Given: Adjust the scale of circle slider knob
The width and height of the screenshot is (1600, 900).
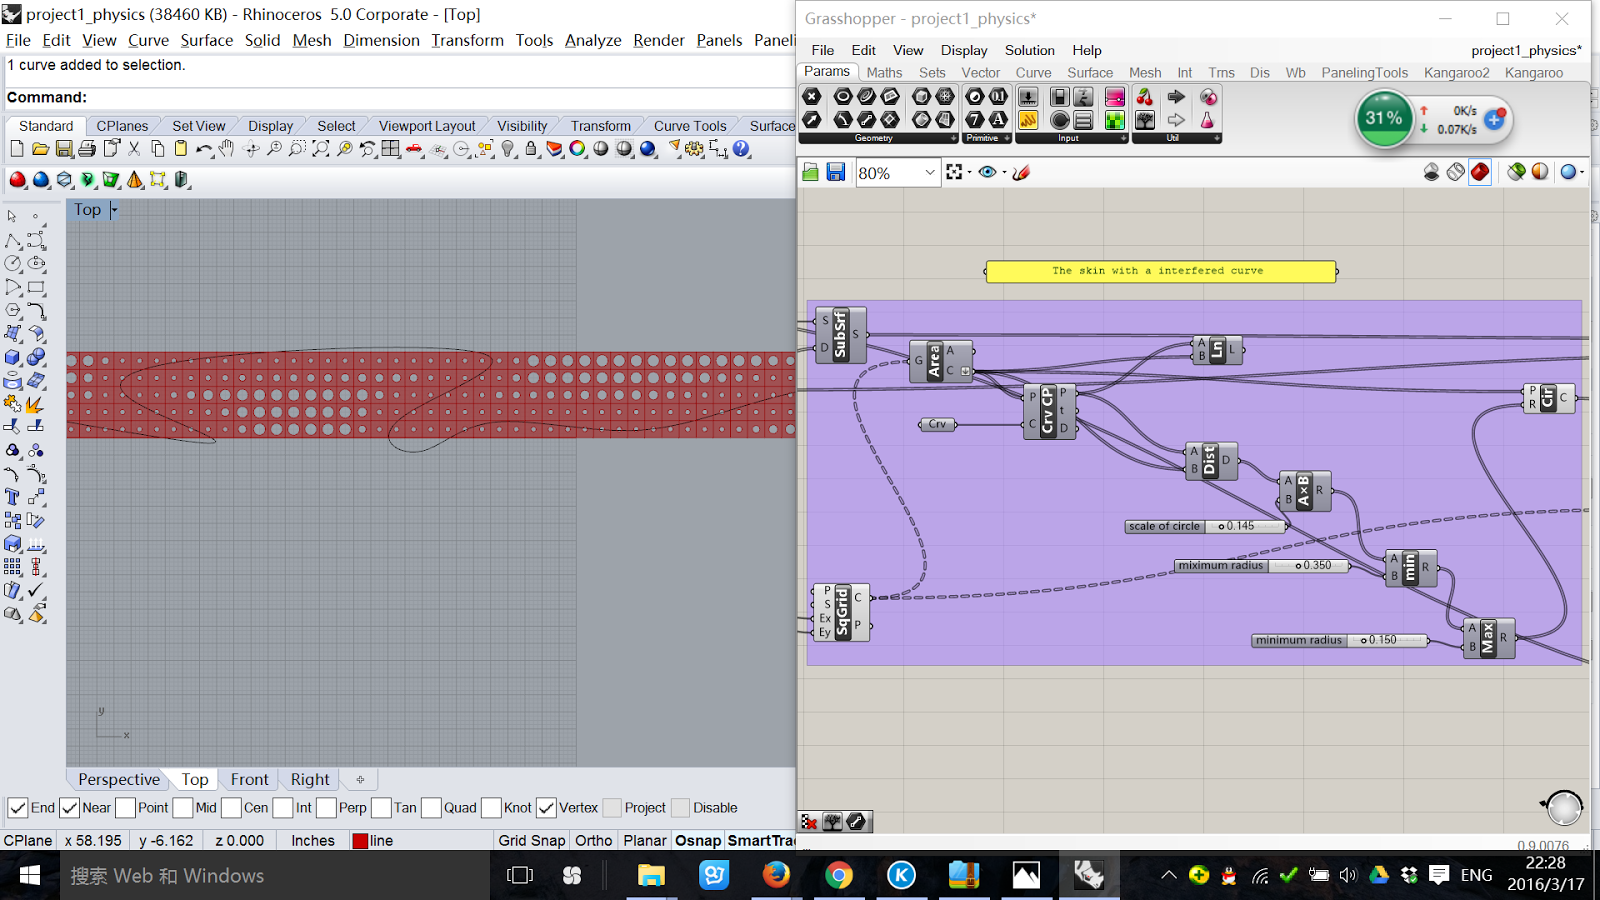Looking at the screenshot, I should click(x=1221, y=526).
